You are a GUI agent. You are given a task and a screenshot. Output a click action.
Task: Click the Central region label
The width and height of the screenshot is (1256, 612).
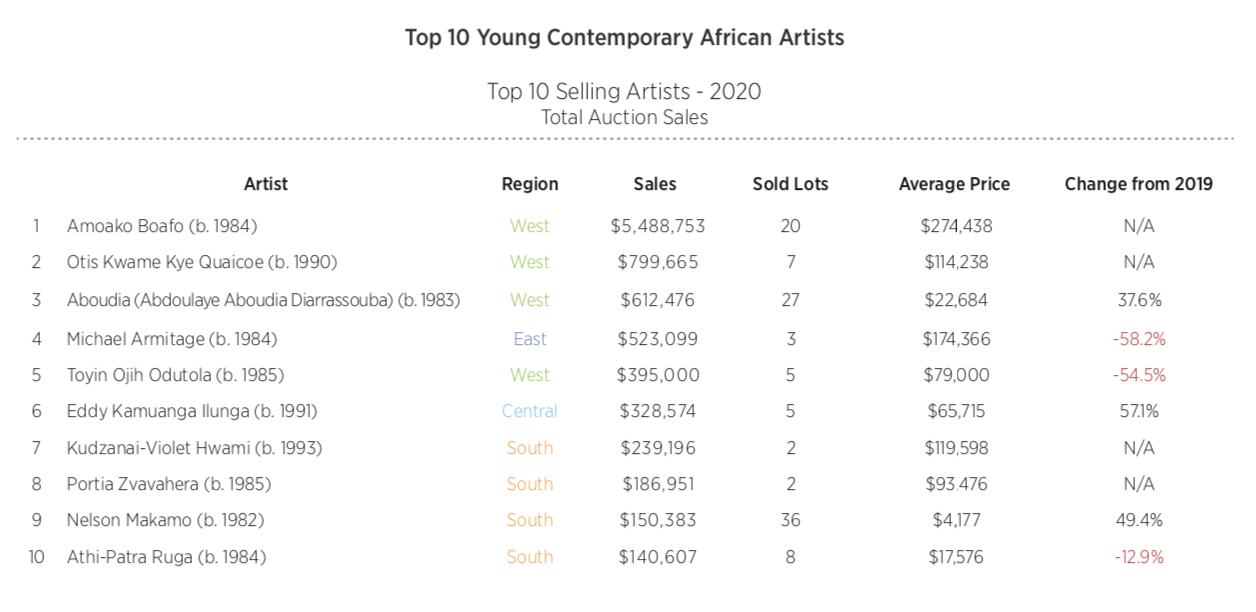pos(530,411)
